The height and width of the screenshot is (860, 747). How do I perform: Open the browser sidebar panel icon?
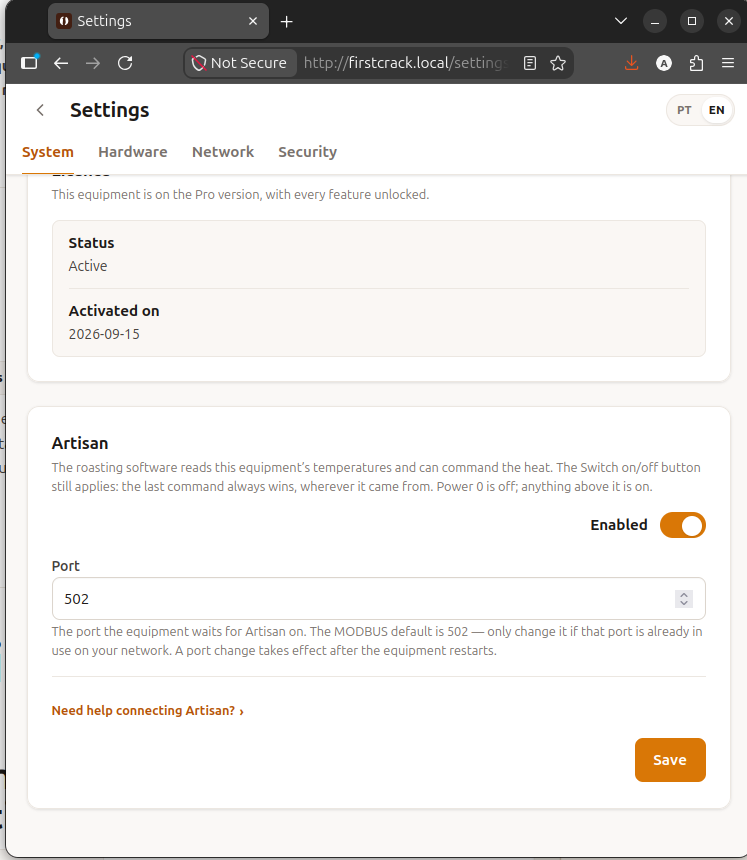(30, 63)
